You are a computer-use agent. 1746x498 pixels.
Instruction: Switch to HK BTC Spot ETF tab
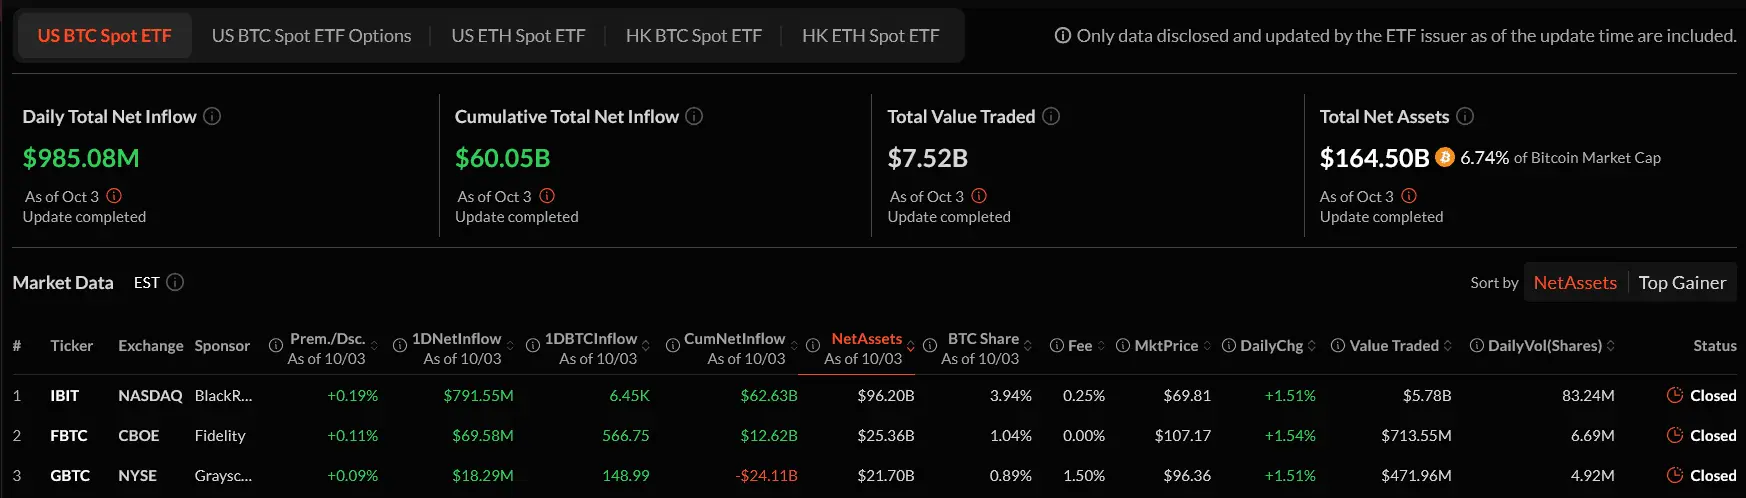pyautogui.click(x=693, y=36)
